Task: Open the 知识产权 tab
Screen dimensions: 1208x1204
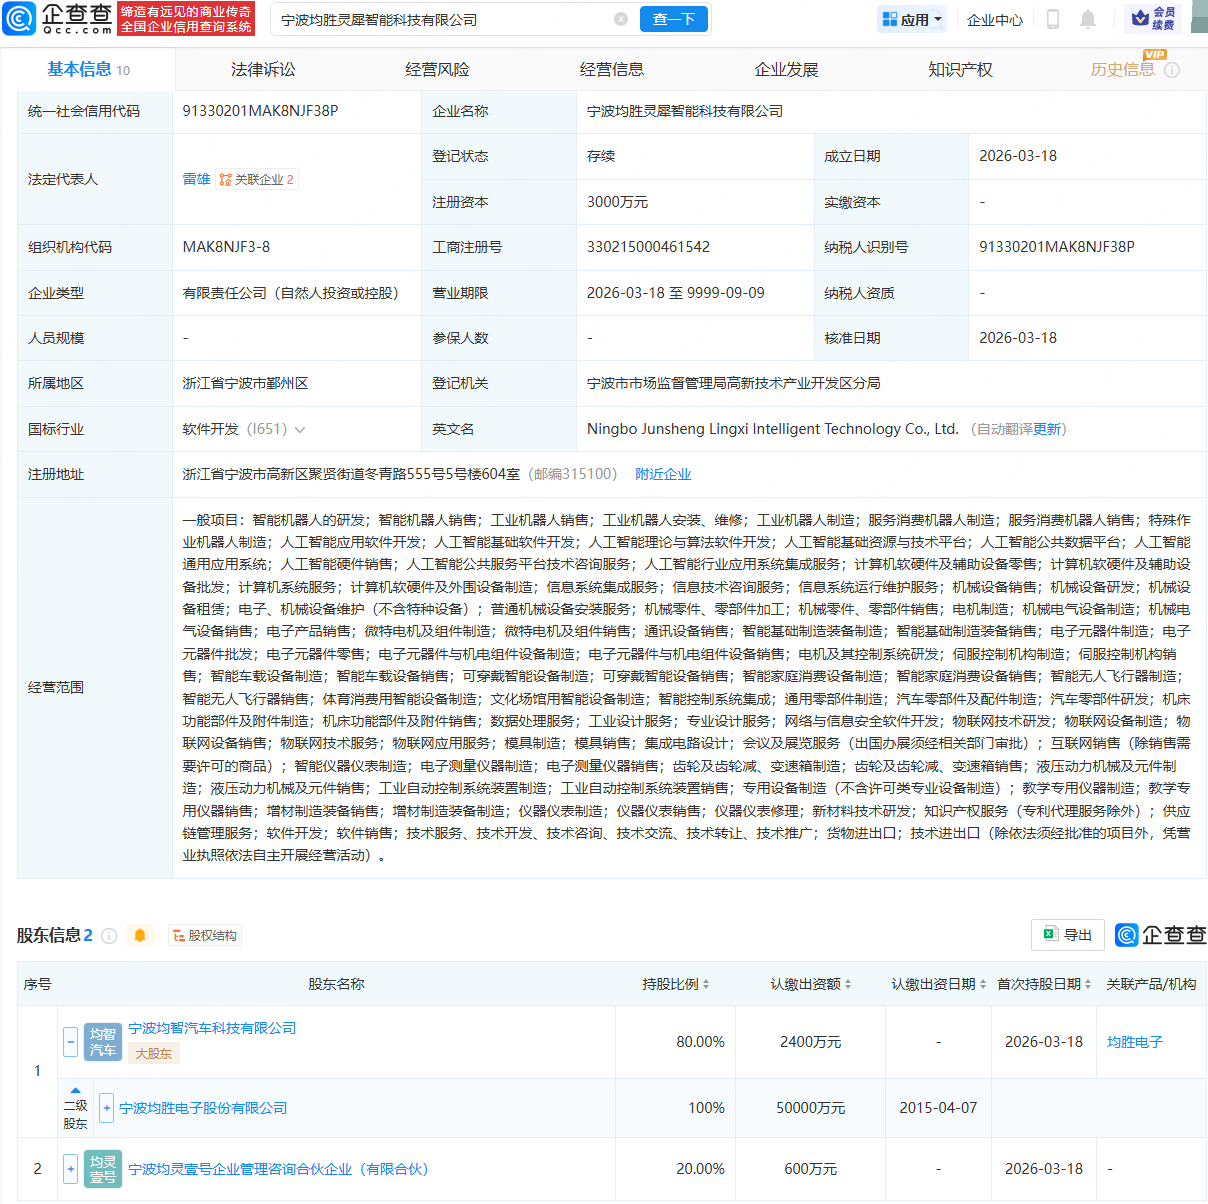Action: pos(960,69)
